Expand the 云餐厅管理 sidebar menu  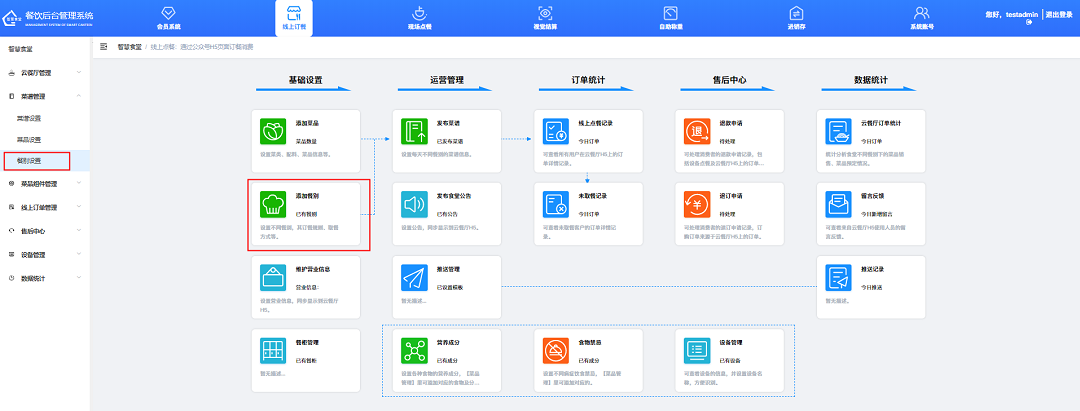44,73
